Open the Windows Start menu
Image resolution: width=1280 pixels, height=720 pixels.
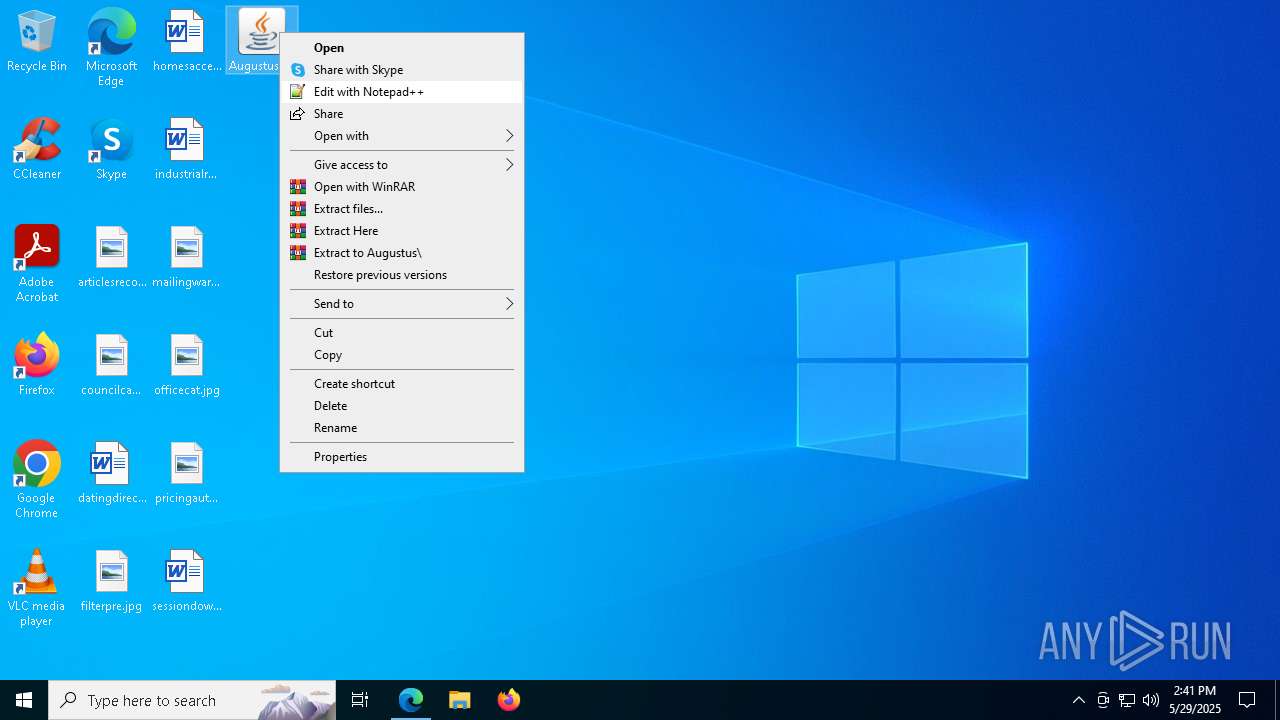(24, 700)
